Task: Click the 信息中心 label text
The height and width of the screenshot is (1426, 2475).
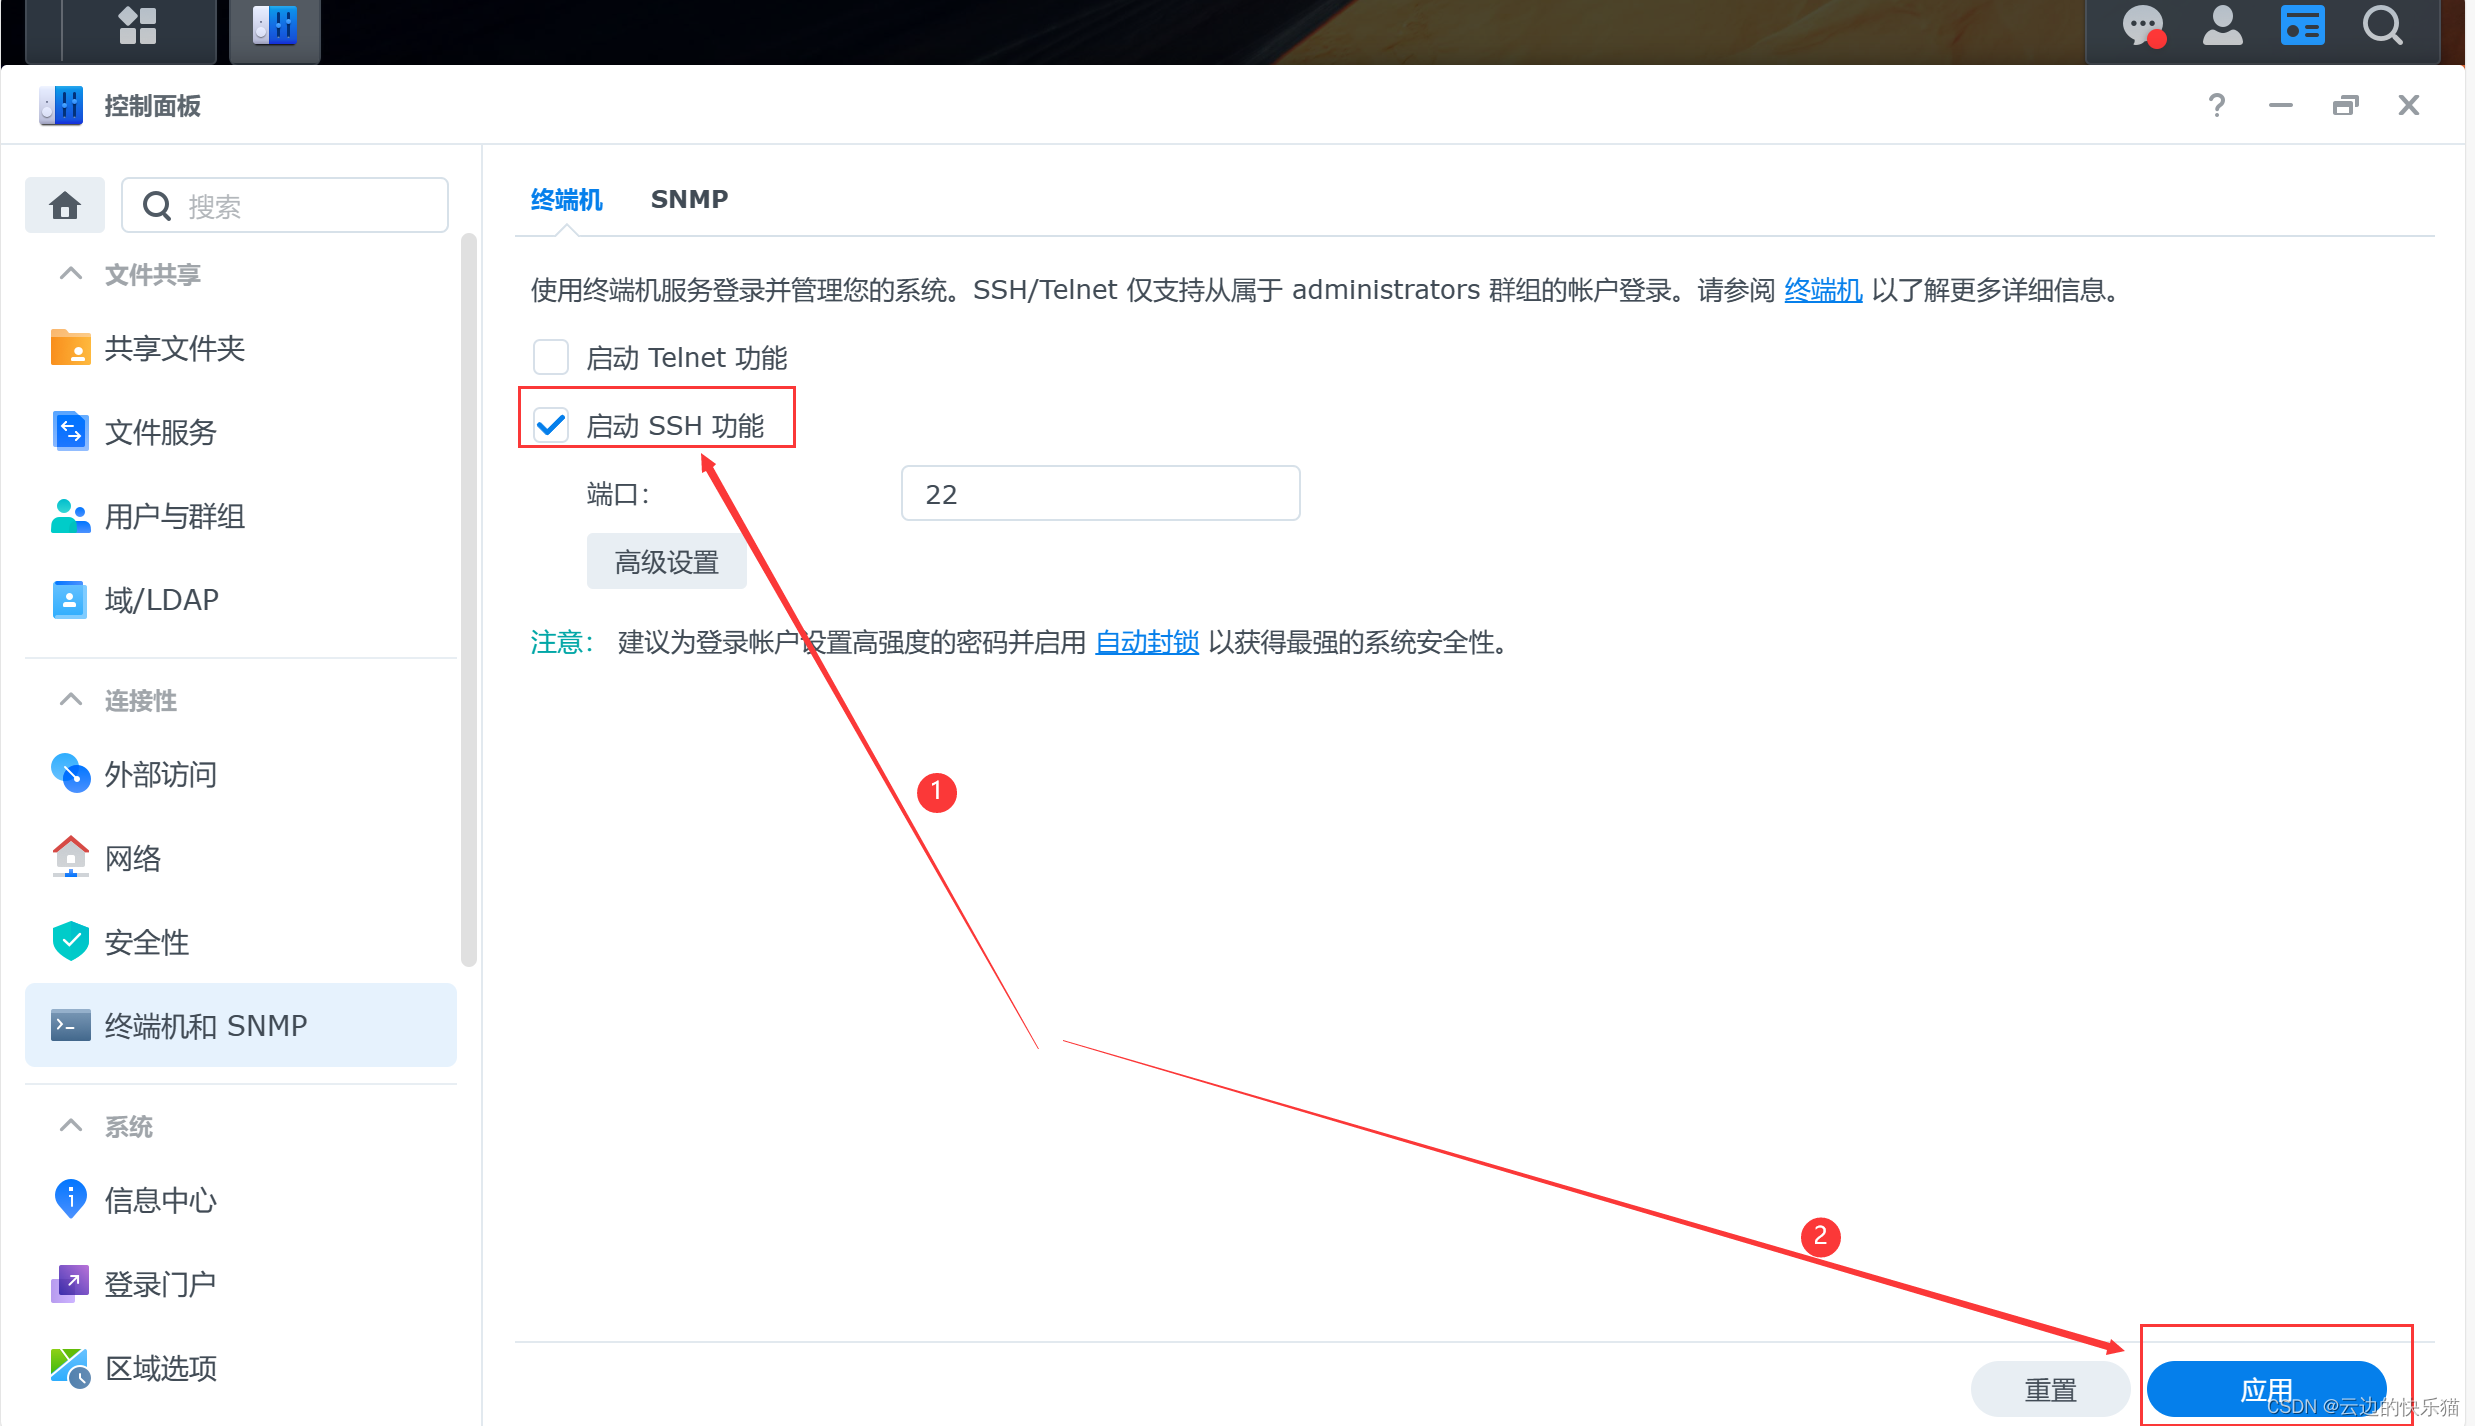Action: point(161,1200)
